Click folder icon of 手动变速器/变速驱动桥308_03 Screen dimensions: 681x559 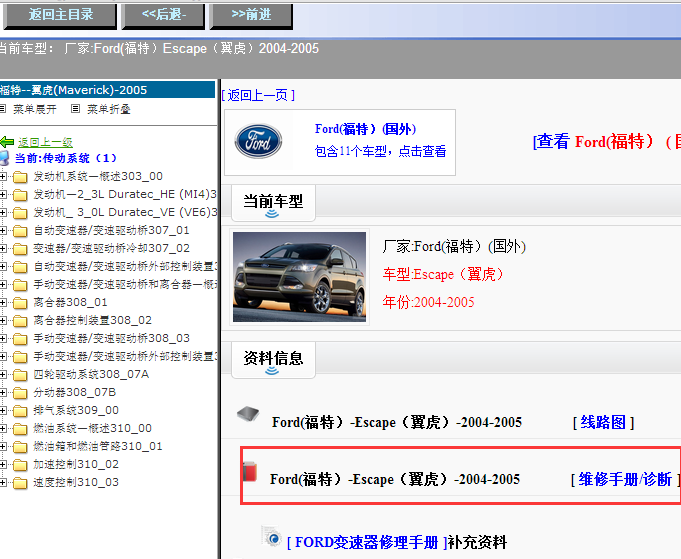click(20, 339)
